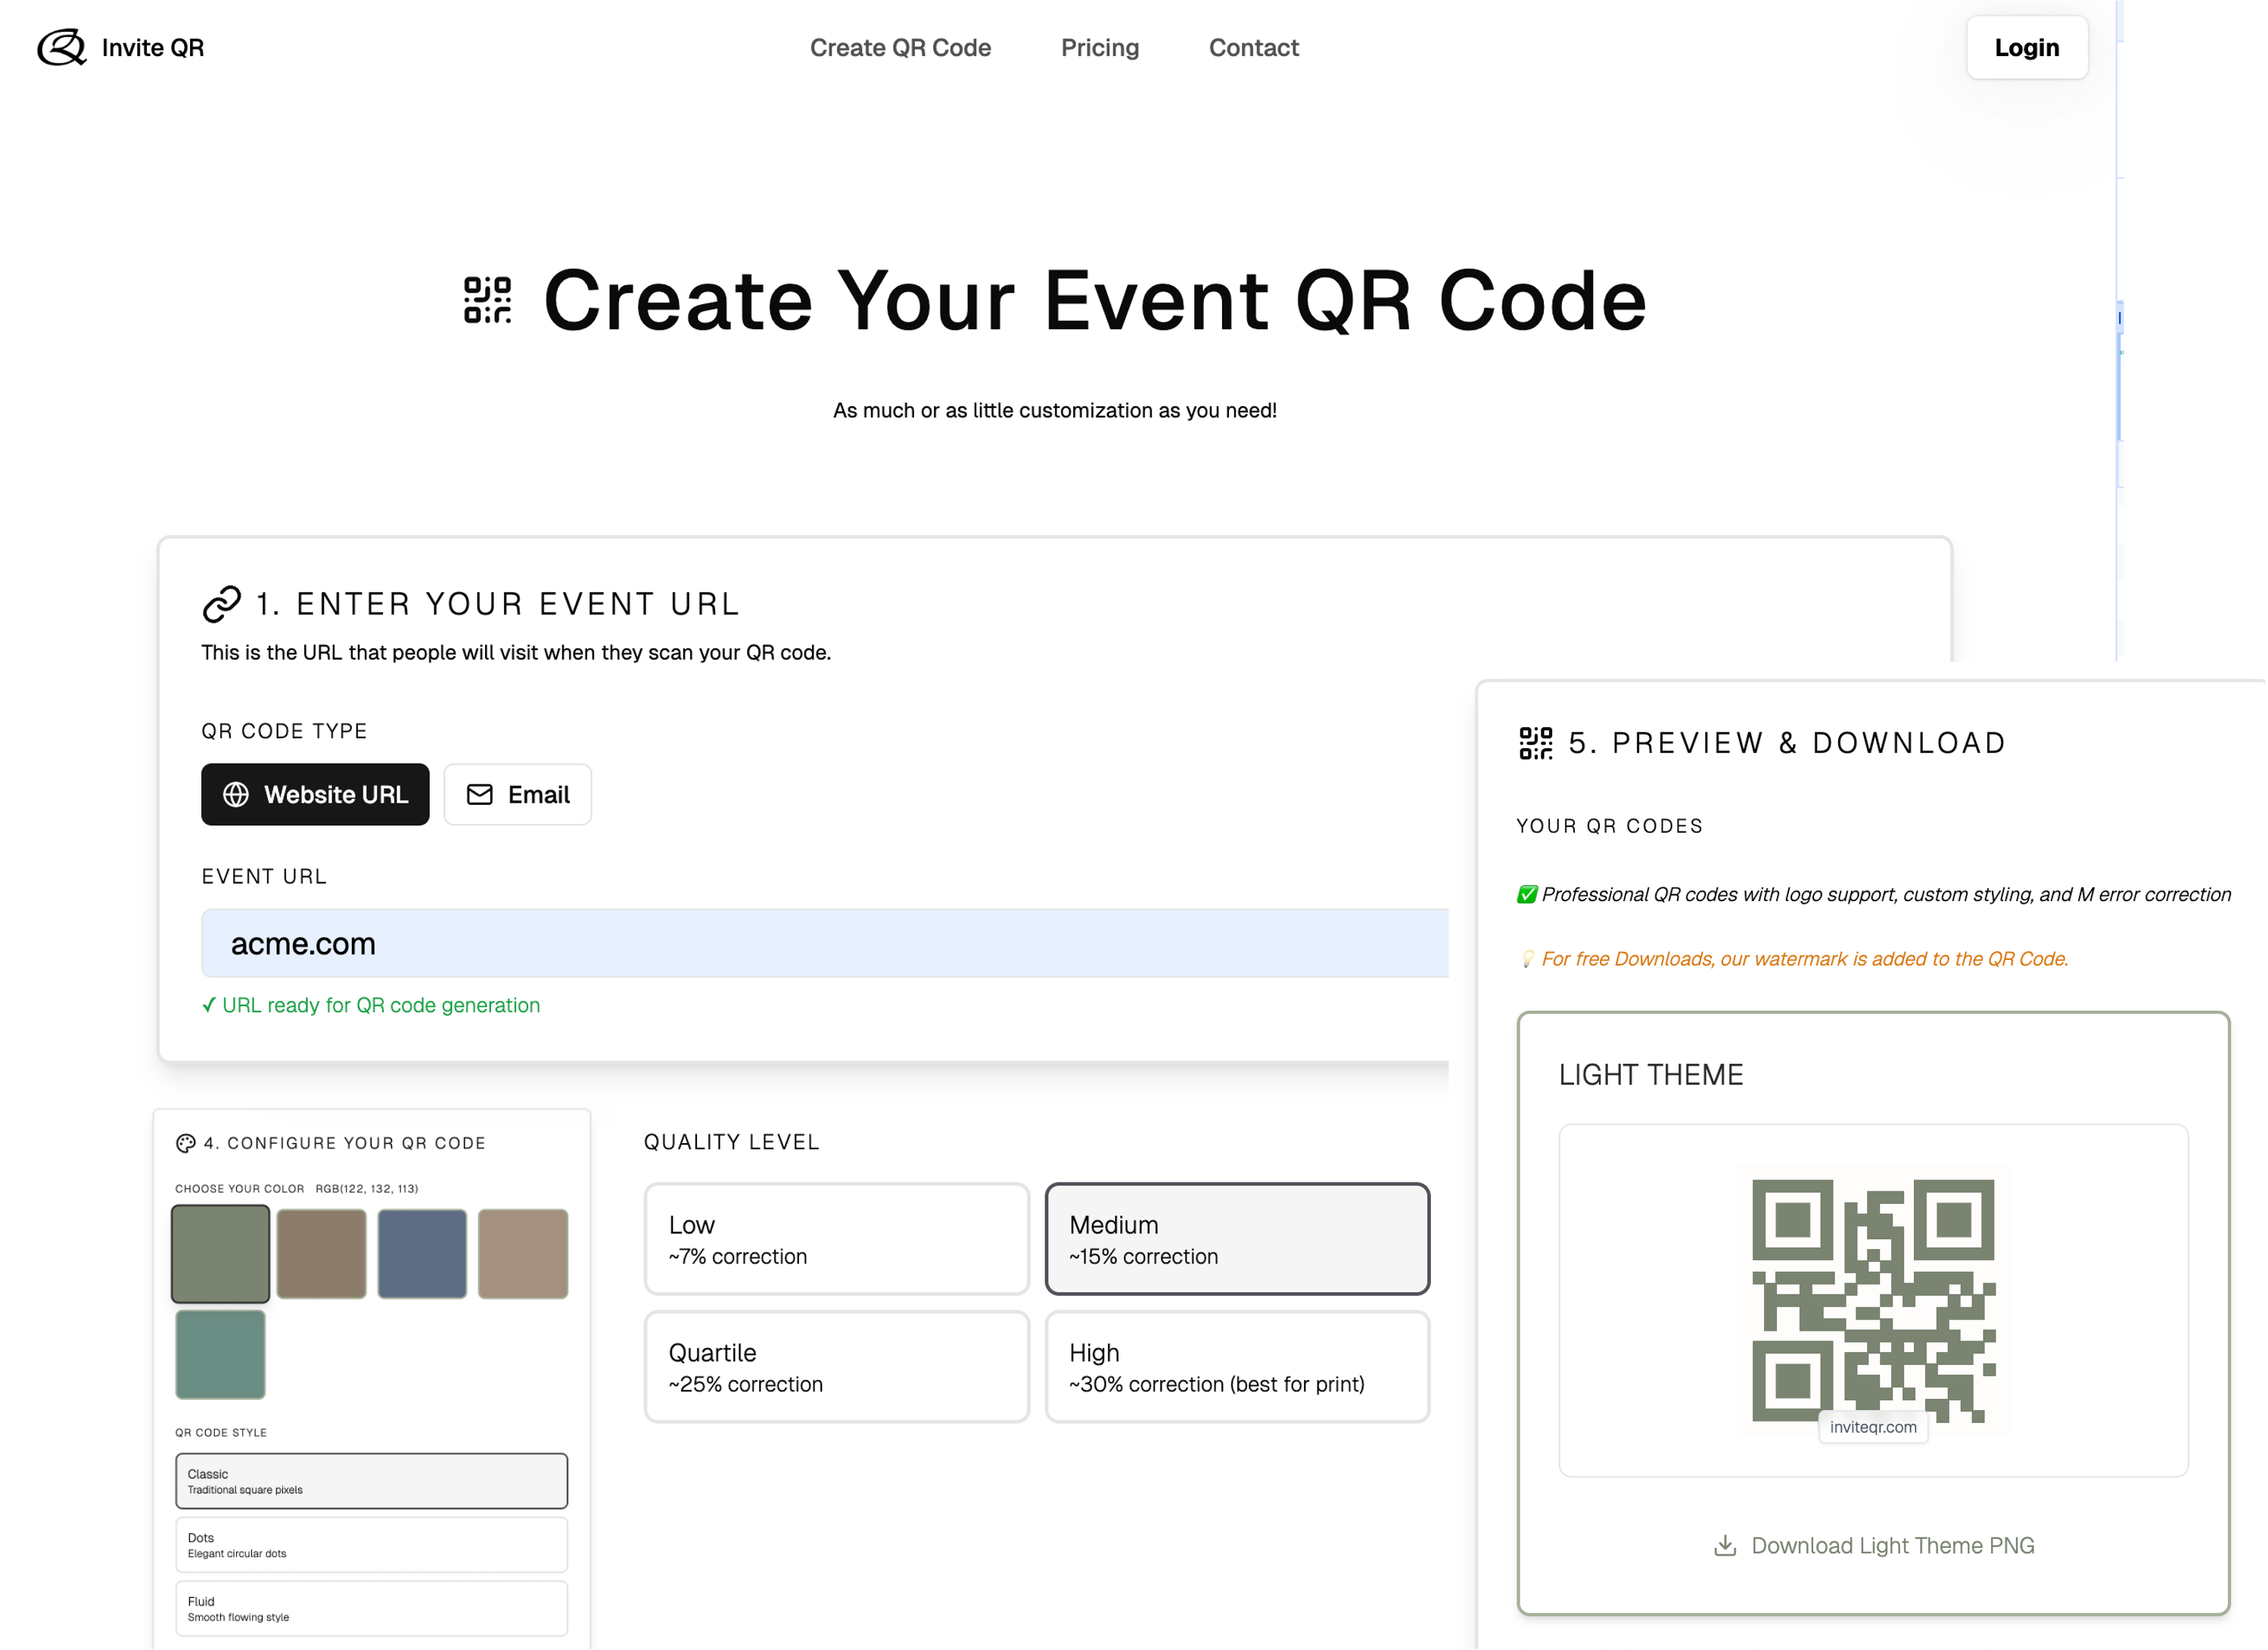Click the globe icon in the Website URL button

(236, 795)
